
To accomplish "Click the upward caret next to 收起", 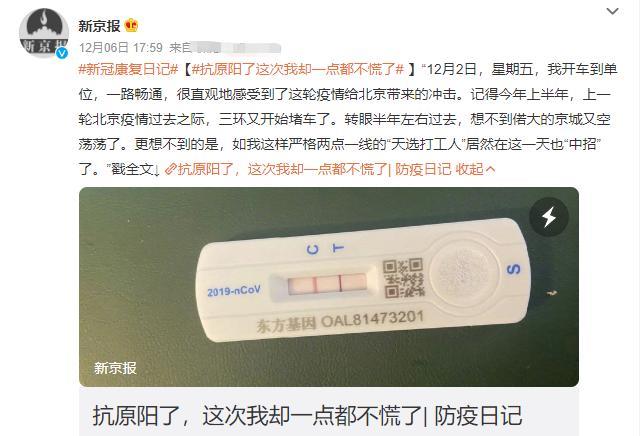I will point(491,169).
